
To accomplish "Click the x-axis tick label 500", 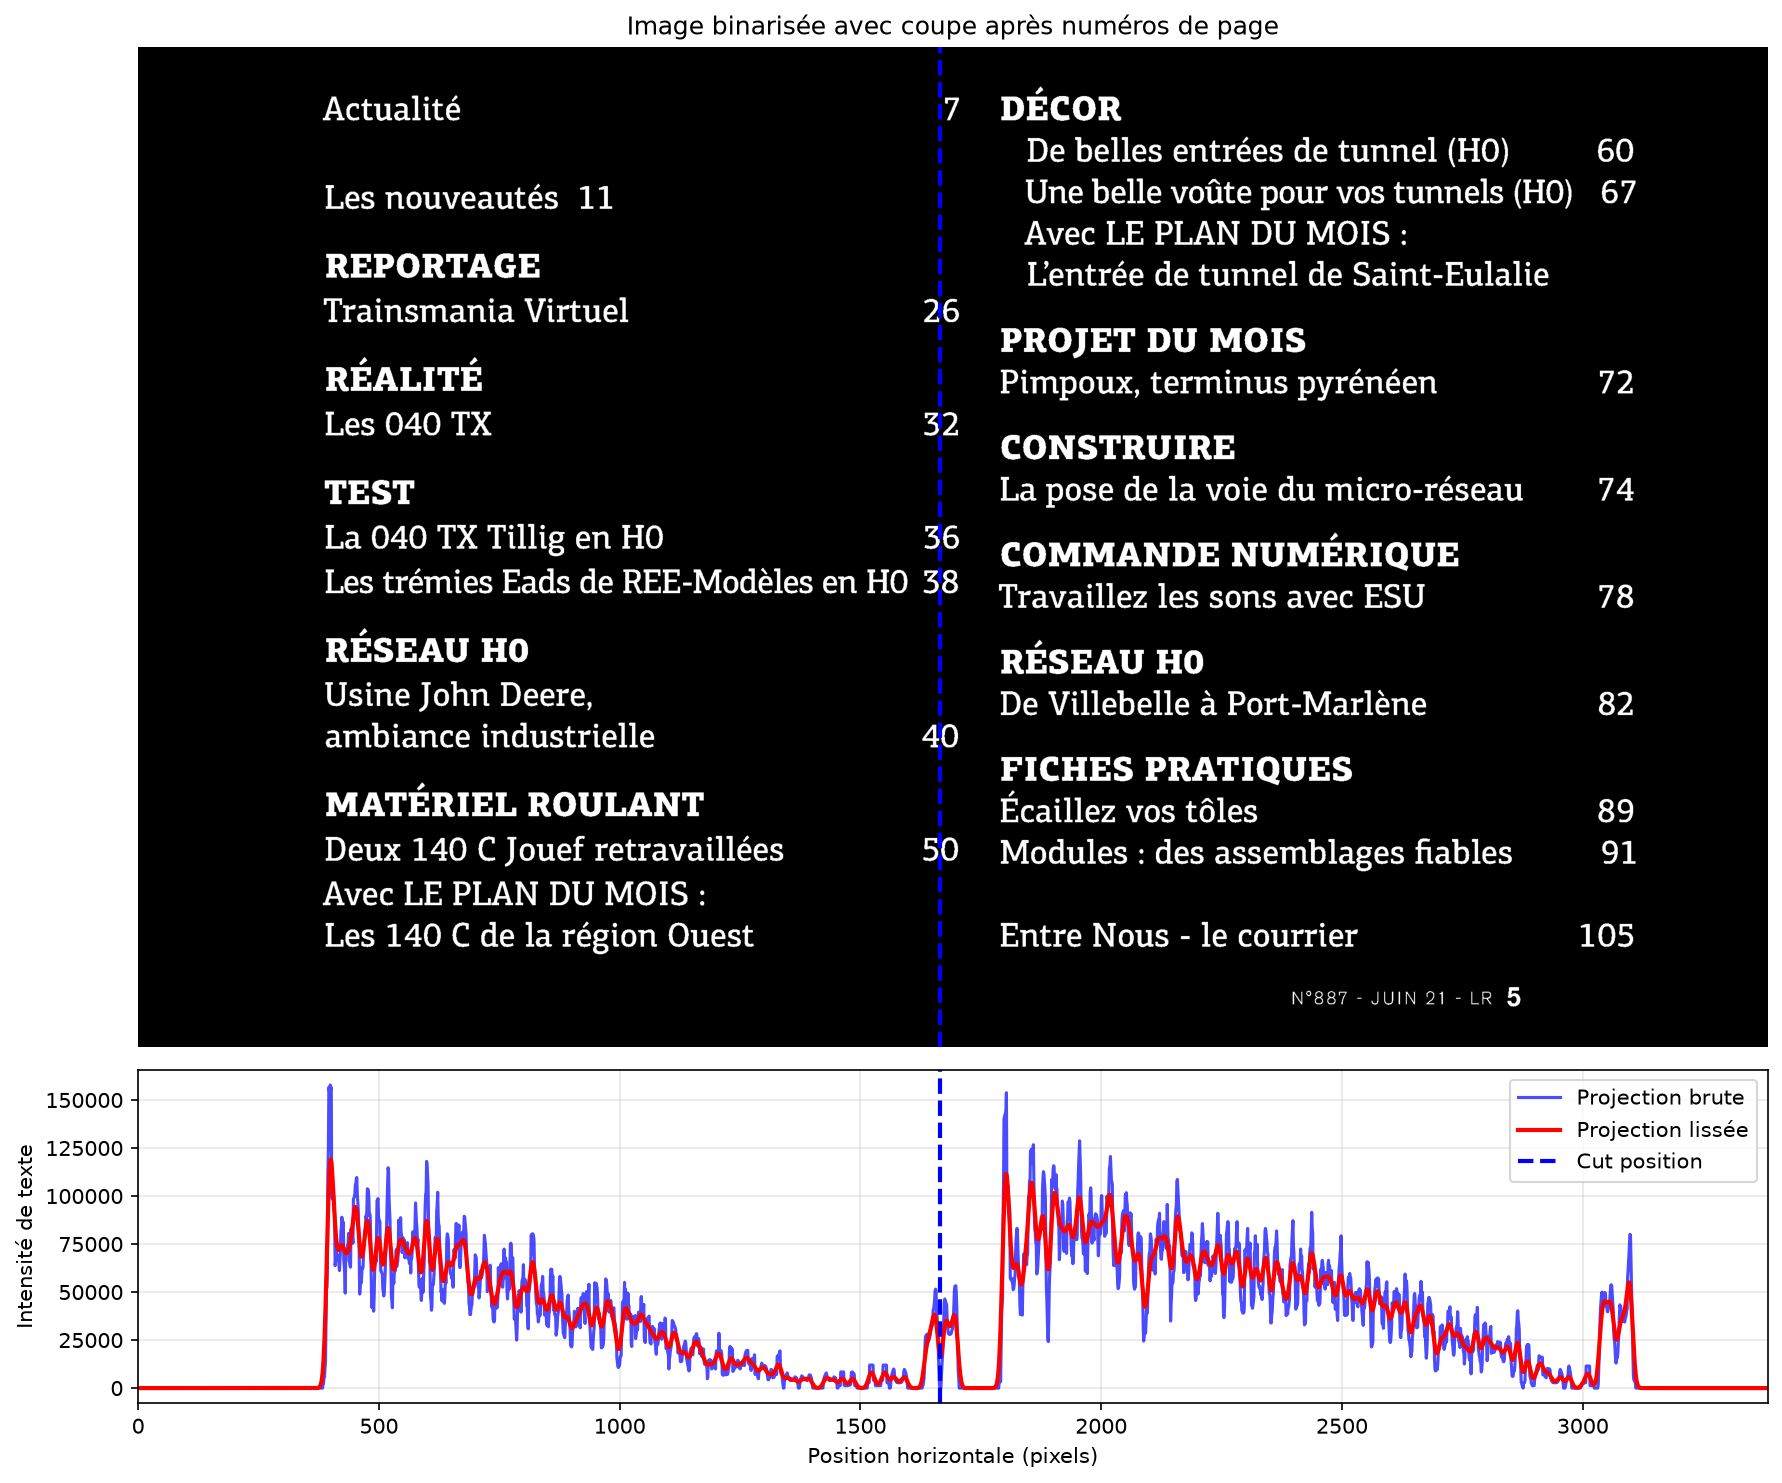I will pyautogui.click(x=379, y=1427).
